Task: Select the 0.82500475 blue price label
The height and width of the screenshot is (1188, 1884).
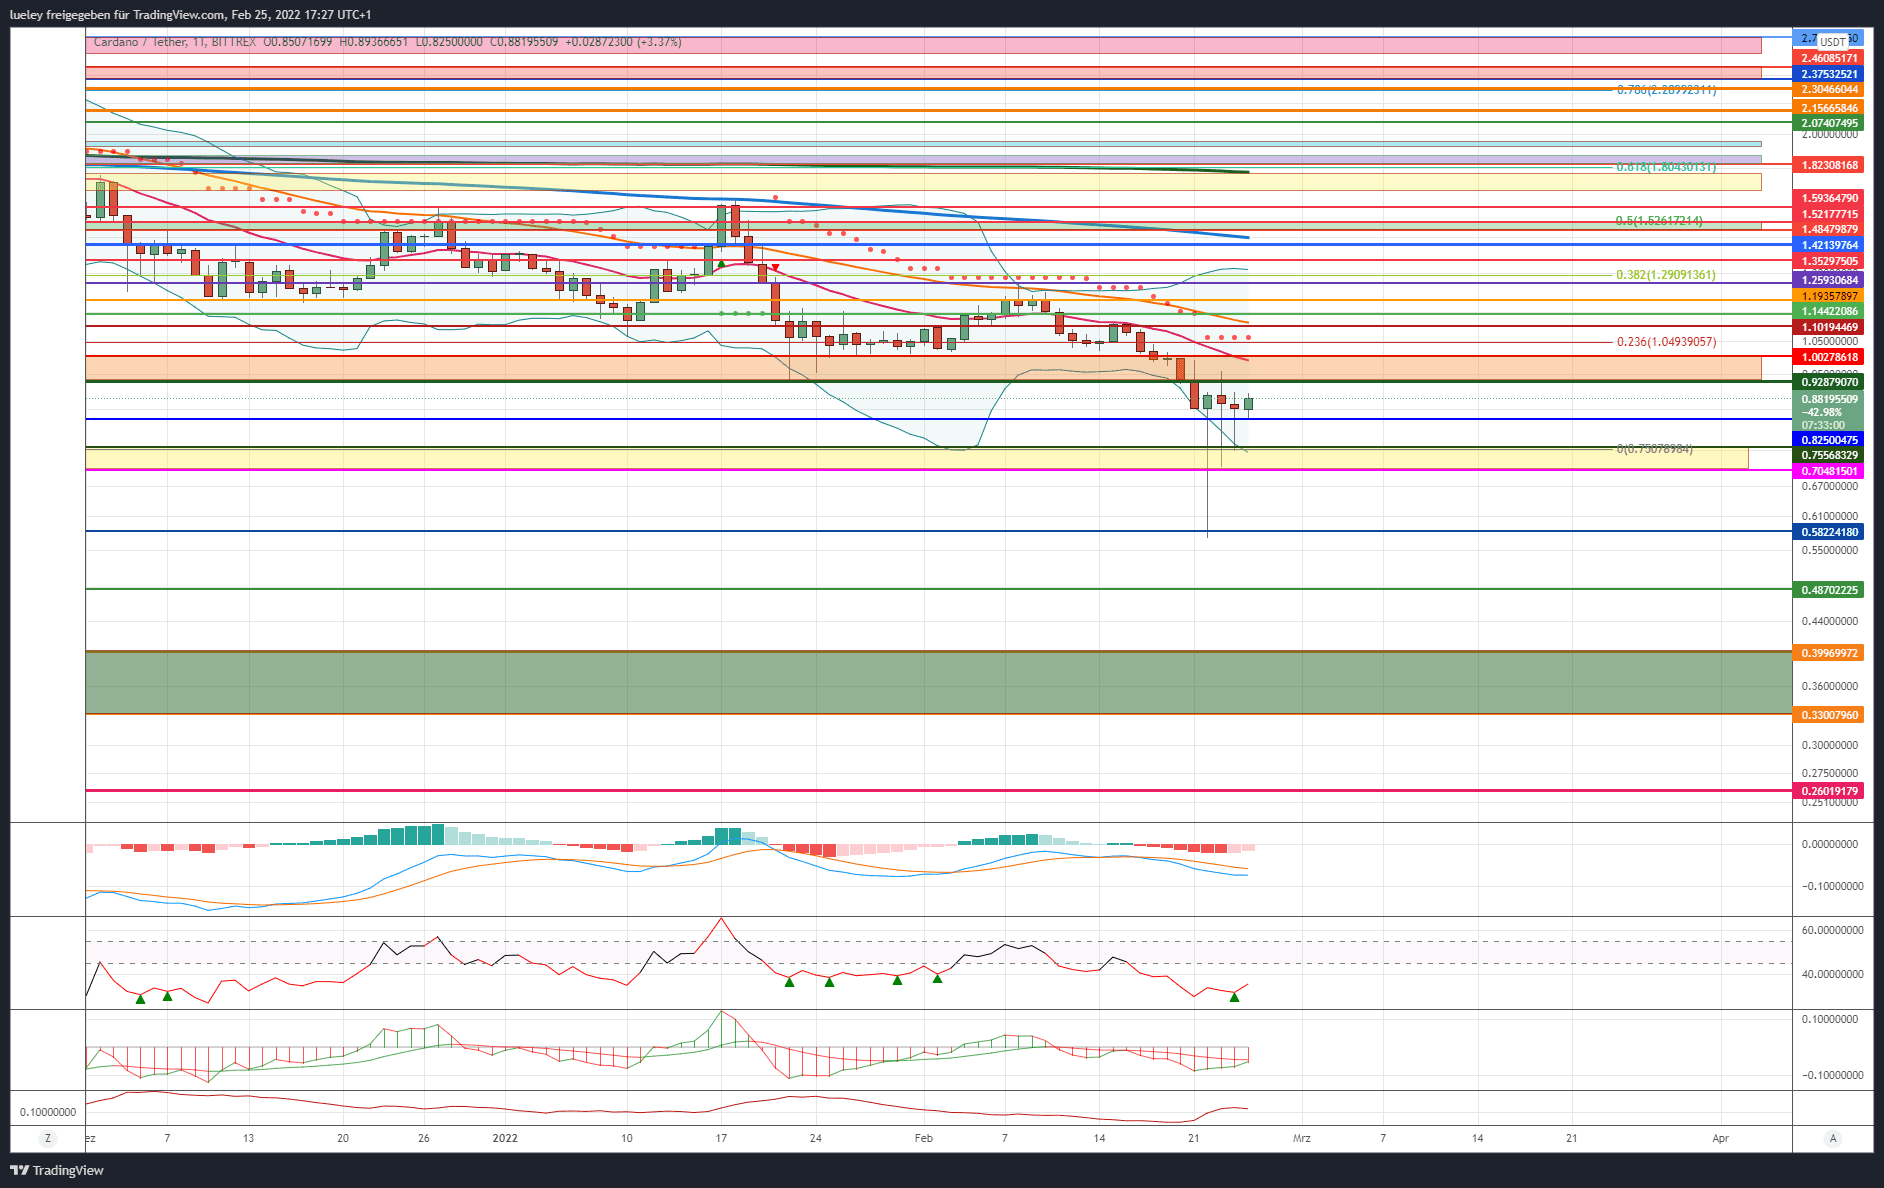Action: (x=1829, y=440)
